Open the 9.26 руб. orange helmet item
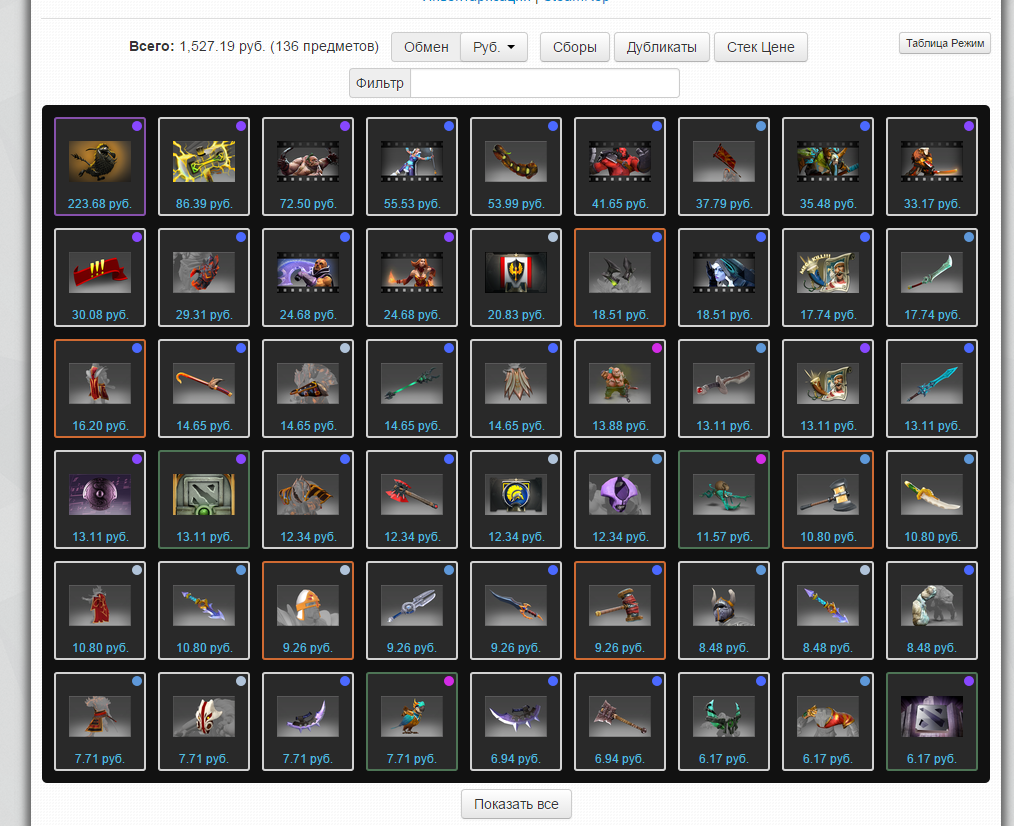This screenshot has width=1014, height=826. pyautogui.click(x=308, y=611)
